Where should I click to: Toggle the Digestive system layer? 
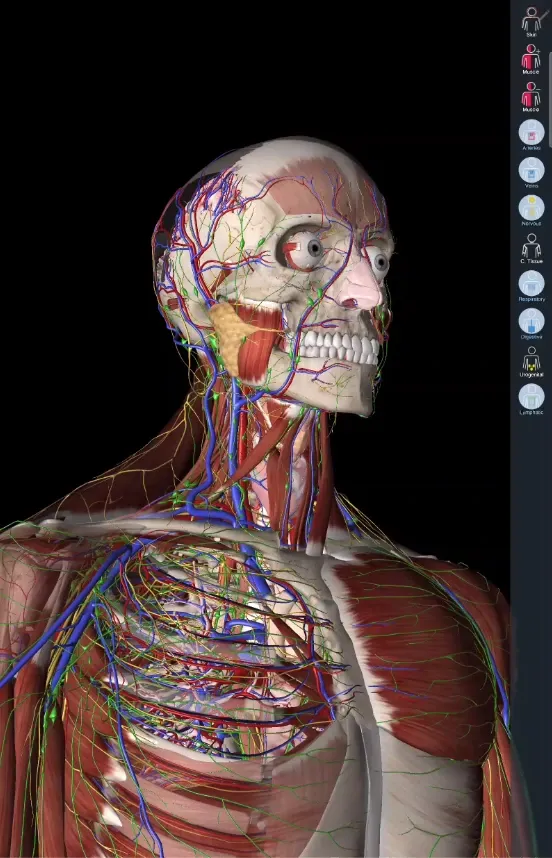531,322
